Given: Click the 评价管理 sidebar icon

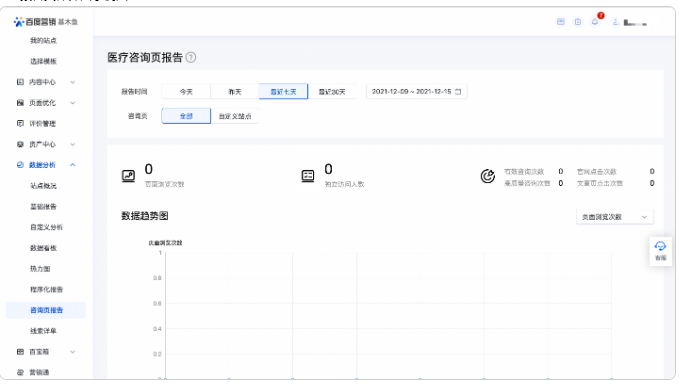Looking at the screenshot, I should tap(20, 124).
